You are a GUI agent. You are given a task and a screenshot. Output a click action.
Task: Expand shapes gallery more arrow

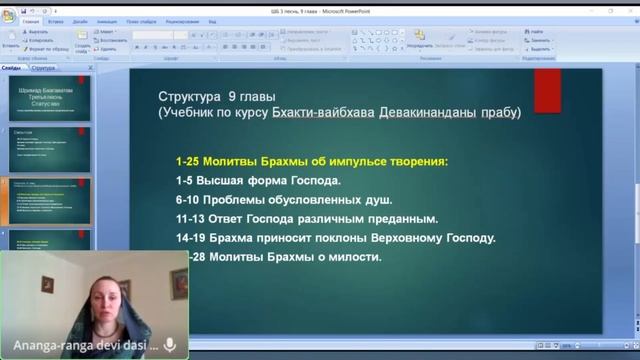point(402,49)
